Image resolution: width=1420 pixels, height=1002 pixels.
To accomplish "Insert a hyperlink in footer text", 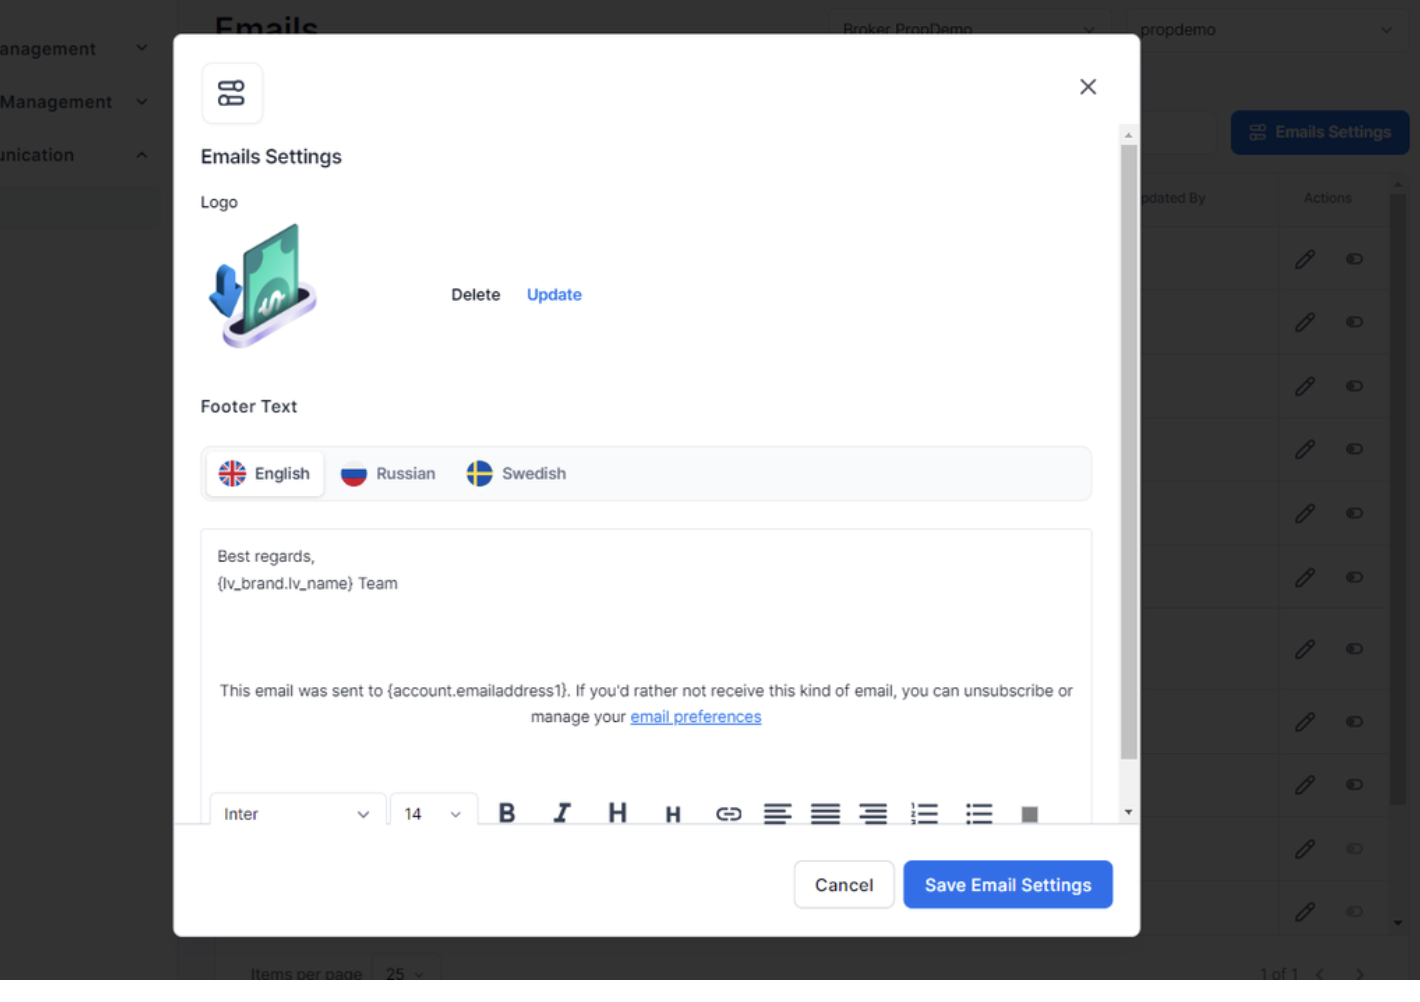I will 728,814.
